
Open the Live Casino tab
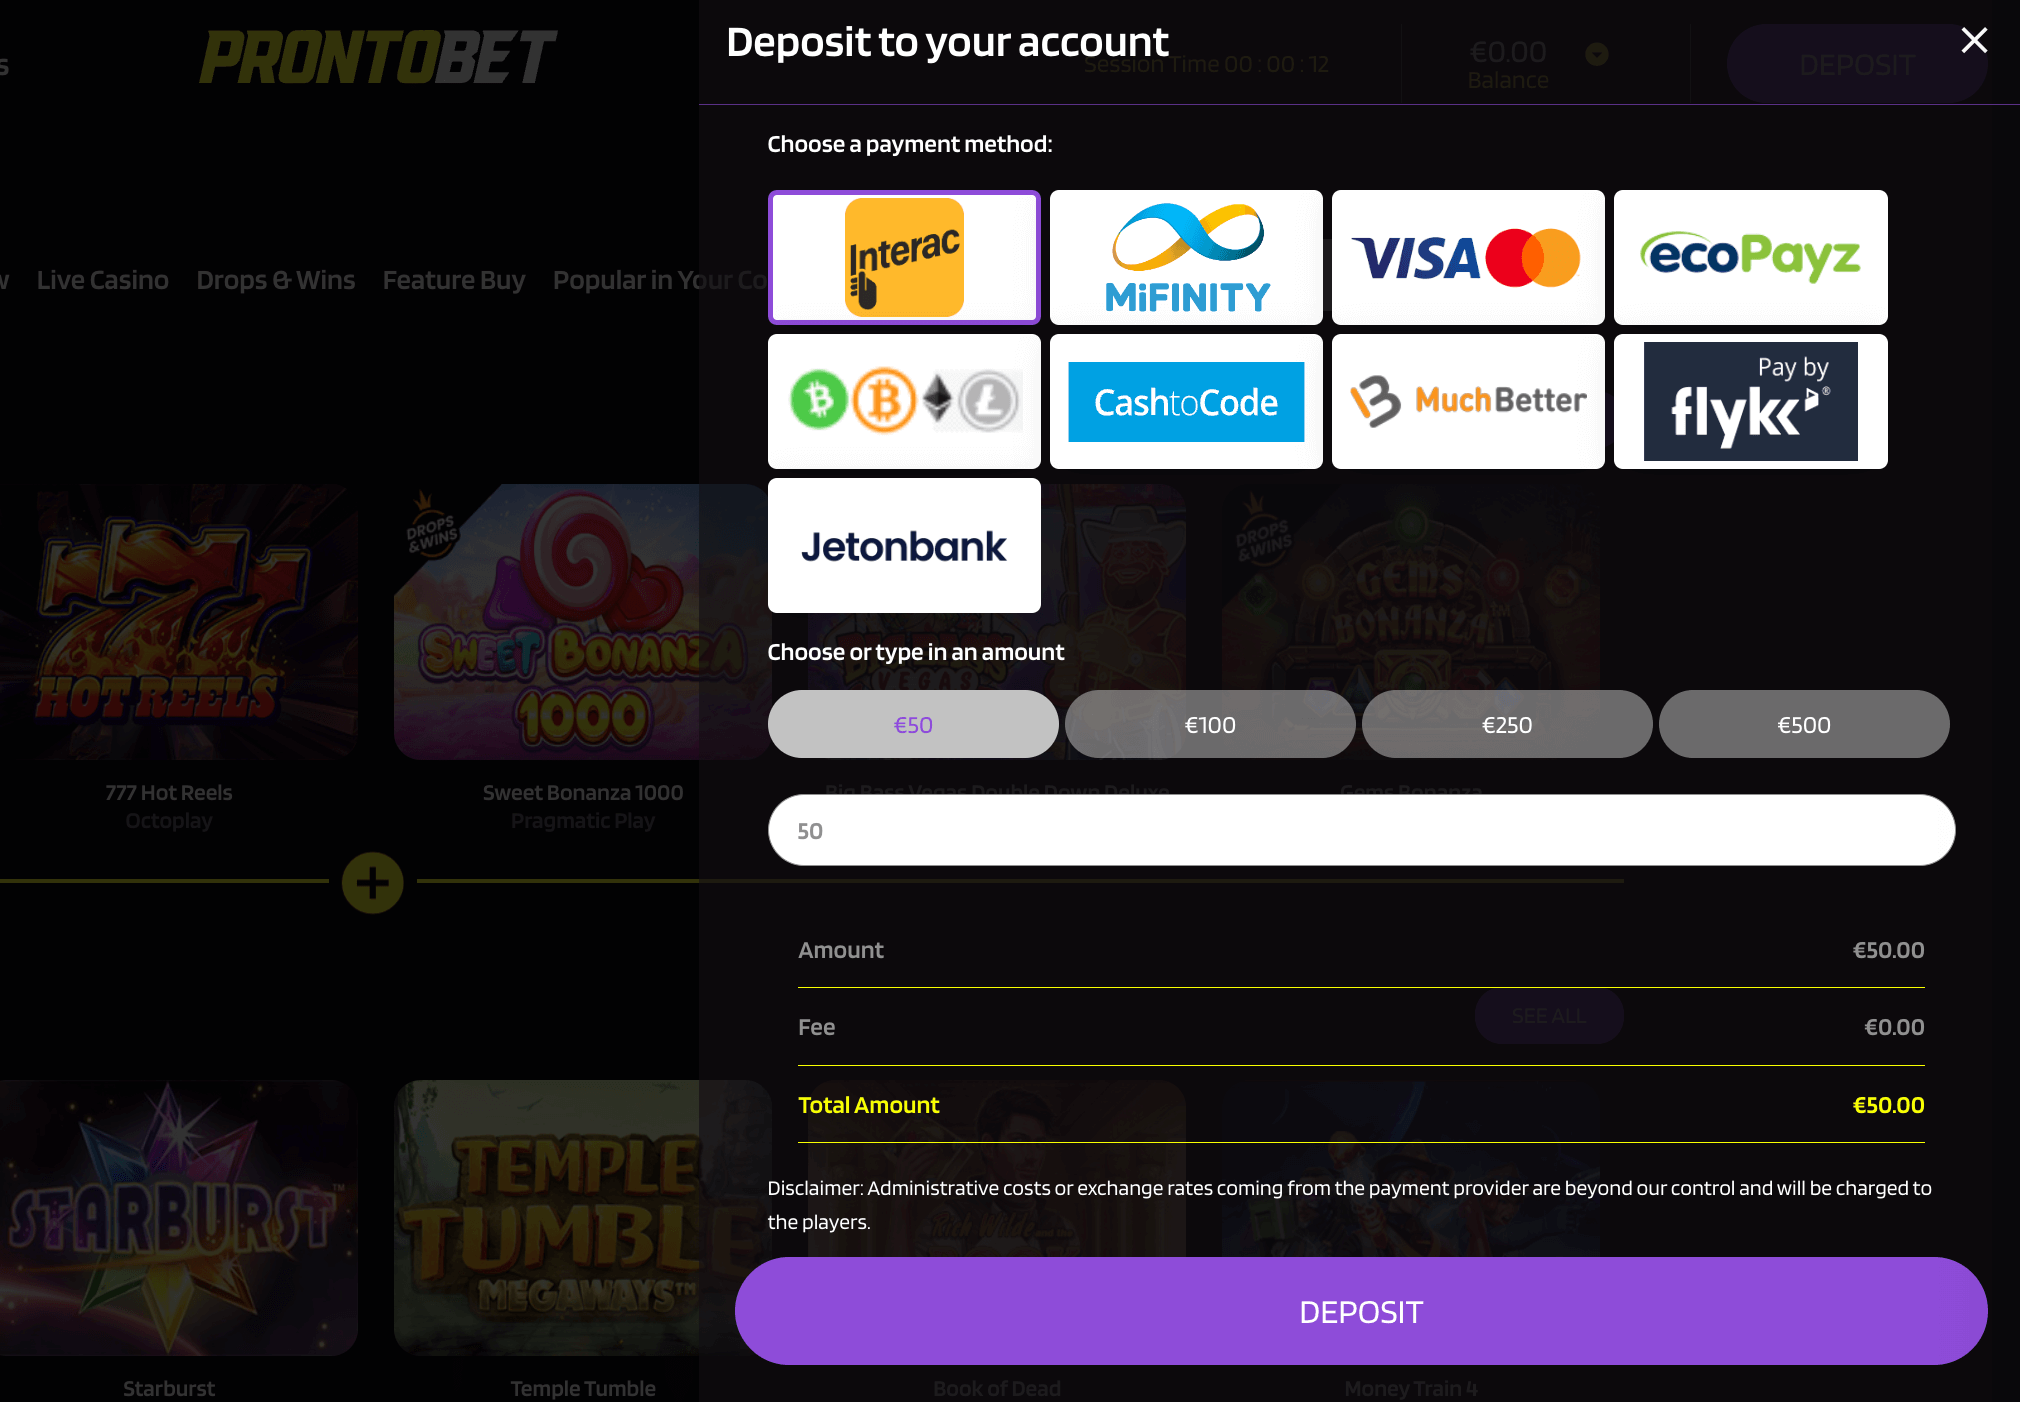click(102, 280)
